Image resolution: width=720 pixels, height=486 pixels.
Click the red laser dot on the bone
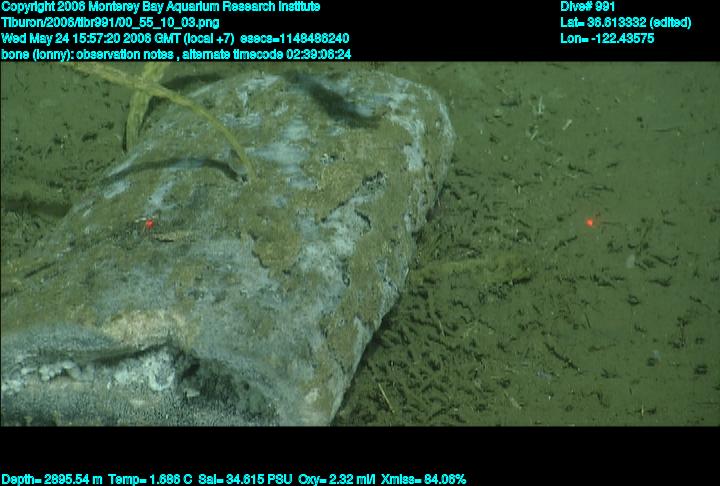click(x=150, y=224)
